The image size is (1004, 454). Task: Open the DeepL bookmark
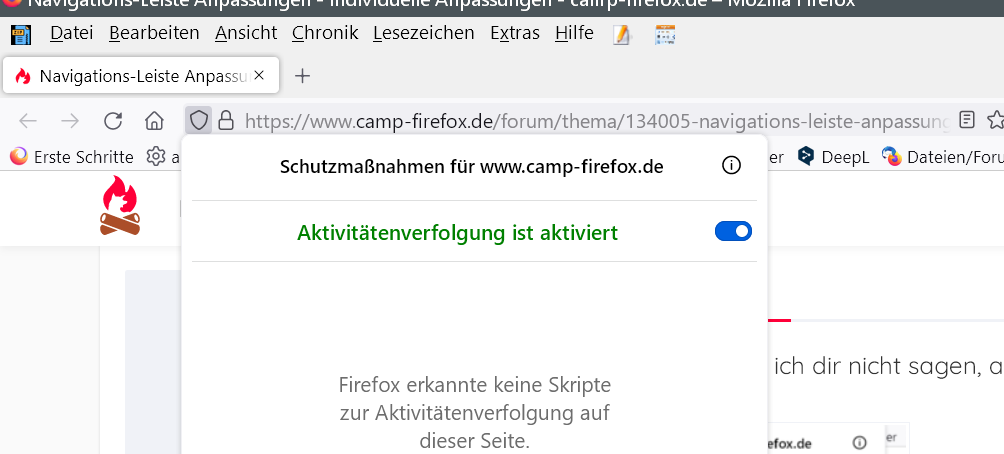pyautogui.click(x=832, y=156)
